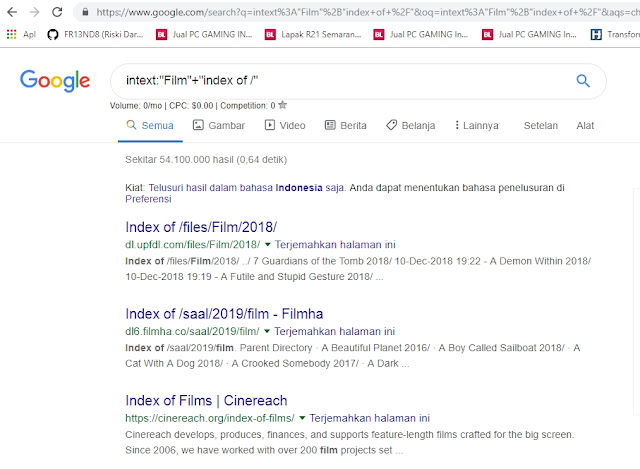Open the Lainnya more menu
The height and width of the screenshot is (469, 640).
[x=477, y=125]
